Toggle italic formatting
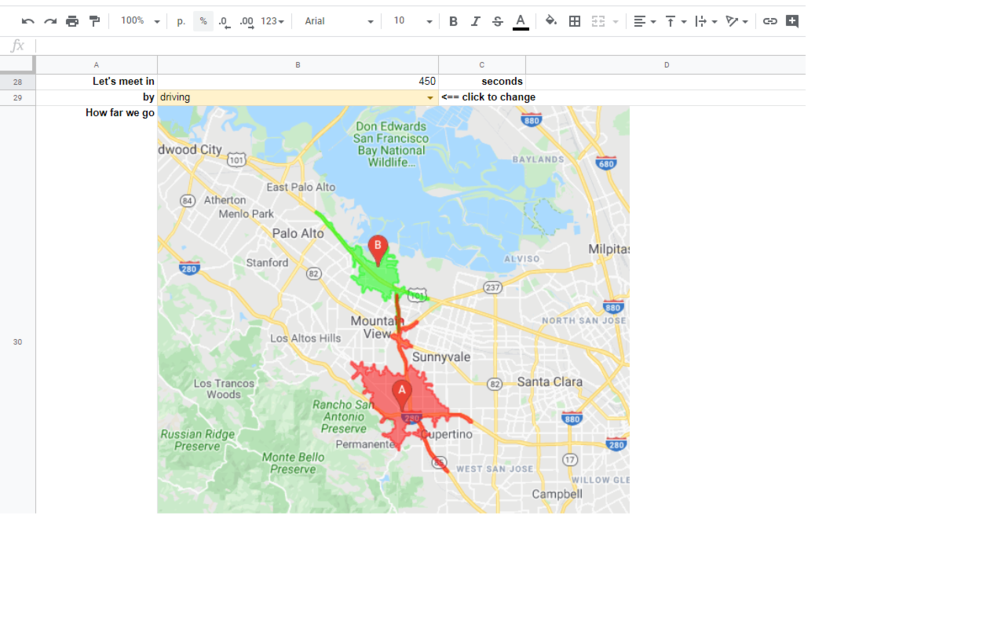The width and height of the screenshot is (1005, 628). [475, 20]
